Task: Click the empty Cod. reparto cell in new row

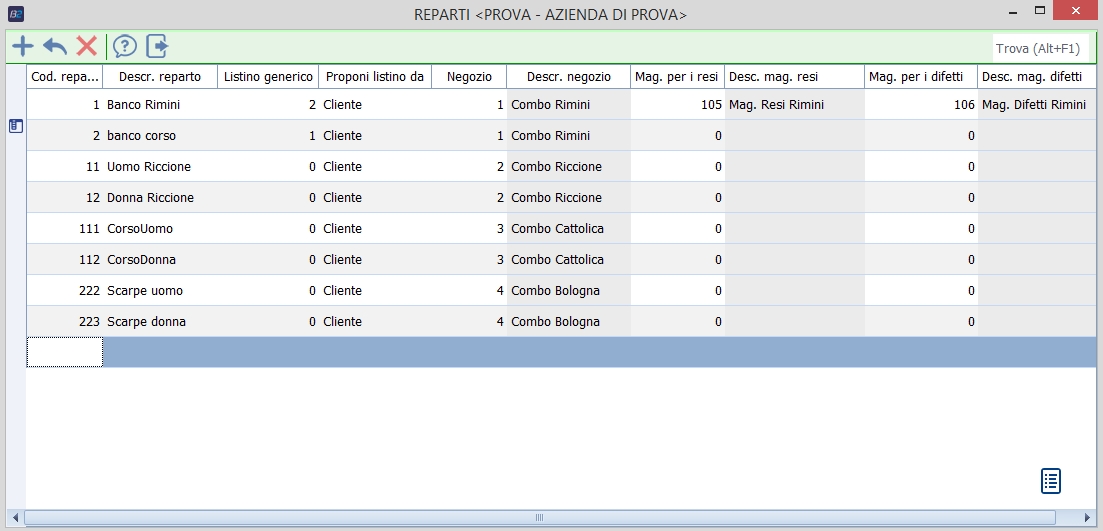Action: [x=65, y=352]
